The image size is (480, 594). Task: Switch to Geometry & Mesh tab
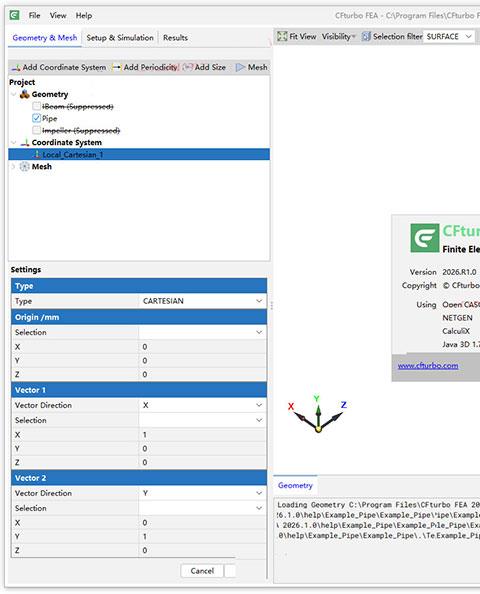pos(45,38)
